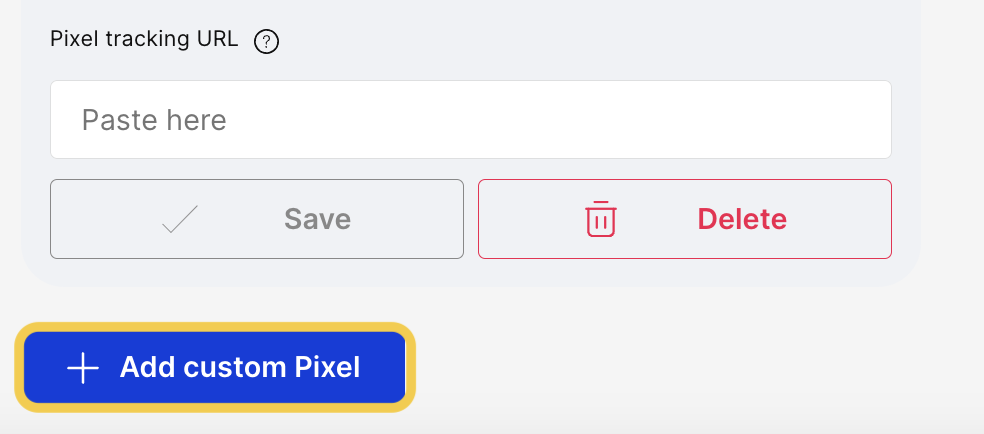The image size is (984, 434).
Task: Click the checkmark icon in Save
Action: [180, 219]
